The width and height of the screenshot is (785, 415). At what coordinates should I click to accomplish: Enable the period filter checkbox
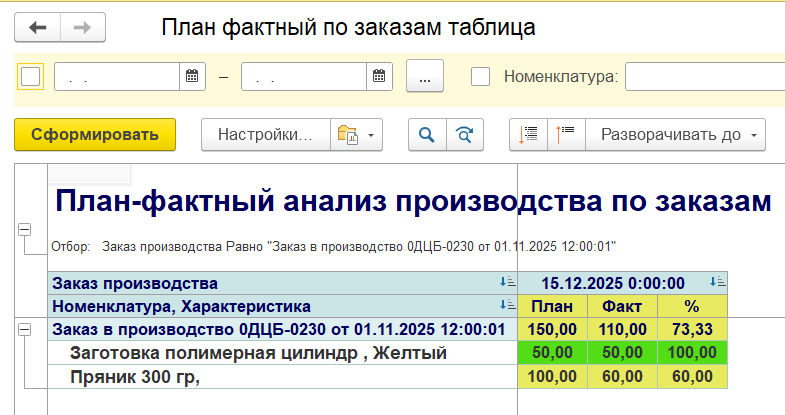pos(31,76)
